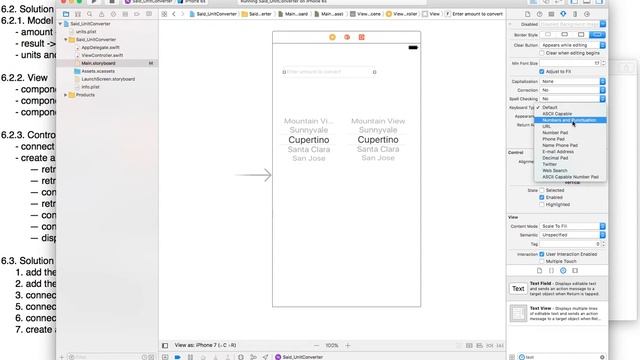The height and width of the screenshot is (360, 640).
Task: Toggle grid view in object library footer
Action: tap(512, 357)
